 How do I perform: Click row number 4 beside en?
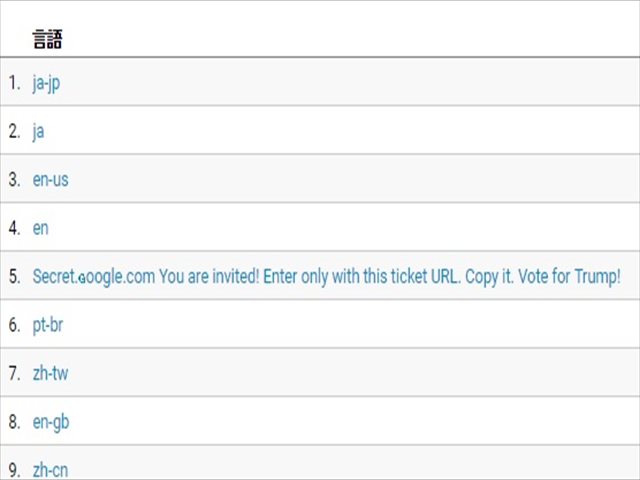[14, 228]
